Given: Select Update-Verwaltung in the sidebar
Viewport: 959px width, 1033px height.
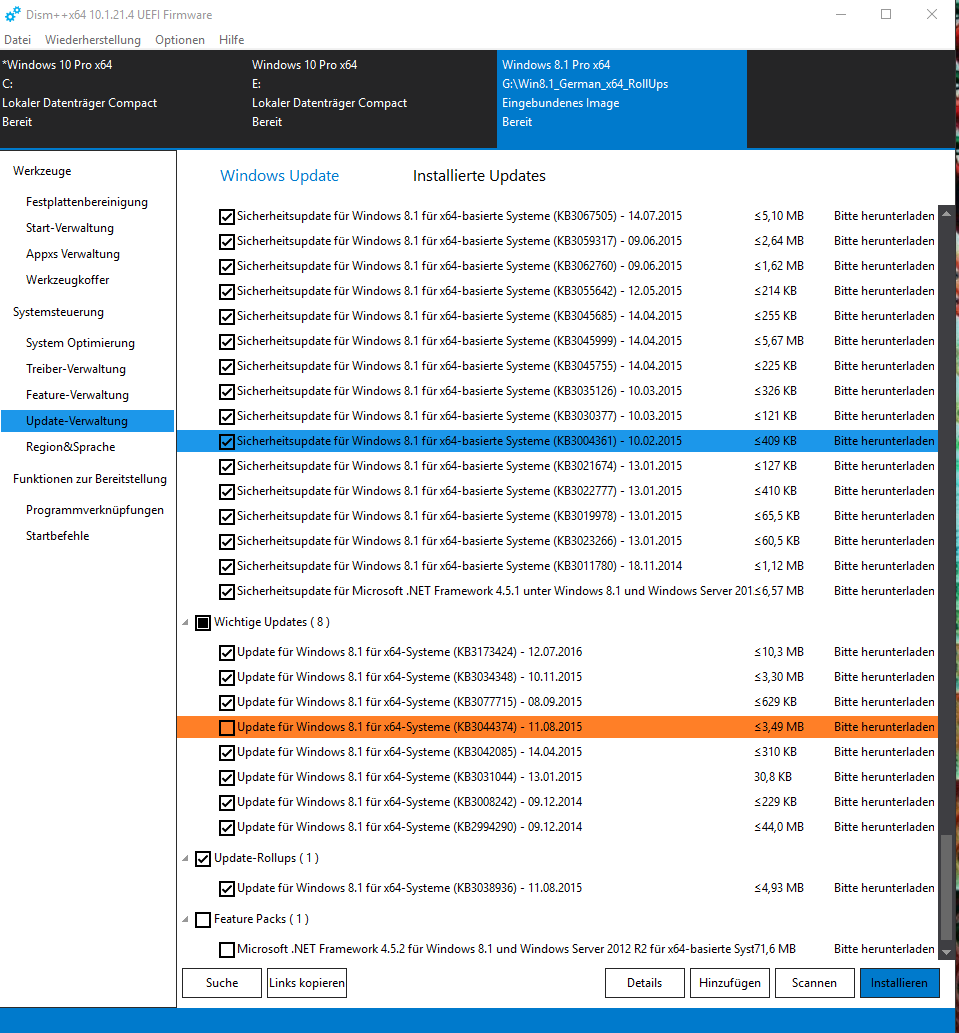Looking at the screenshot, I should [x=88, y=421].
